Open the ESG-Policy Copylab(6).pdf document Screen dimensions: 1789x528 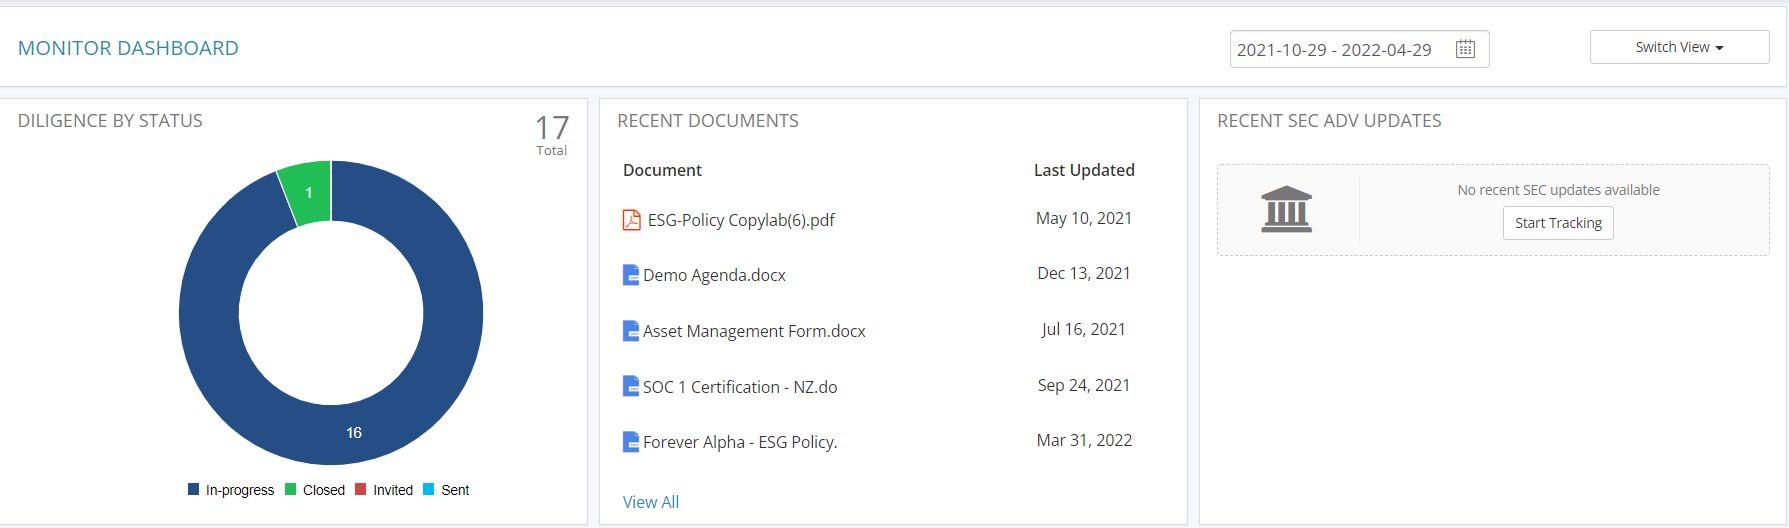click(x=741, y=220)
